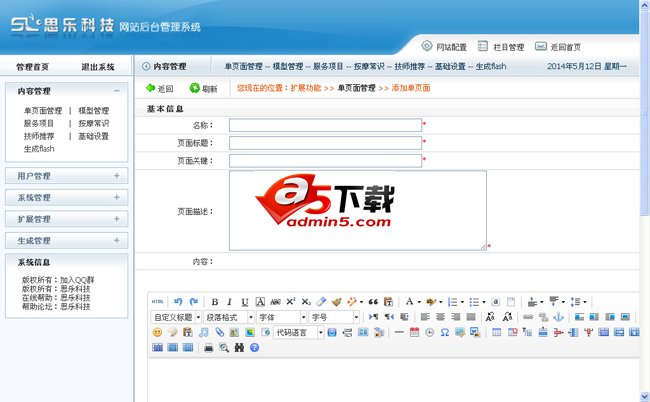Click the 返回 back button
The image size is (650, 402).
coord(160,88)
